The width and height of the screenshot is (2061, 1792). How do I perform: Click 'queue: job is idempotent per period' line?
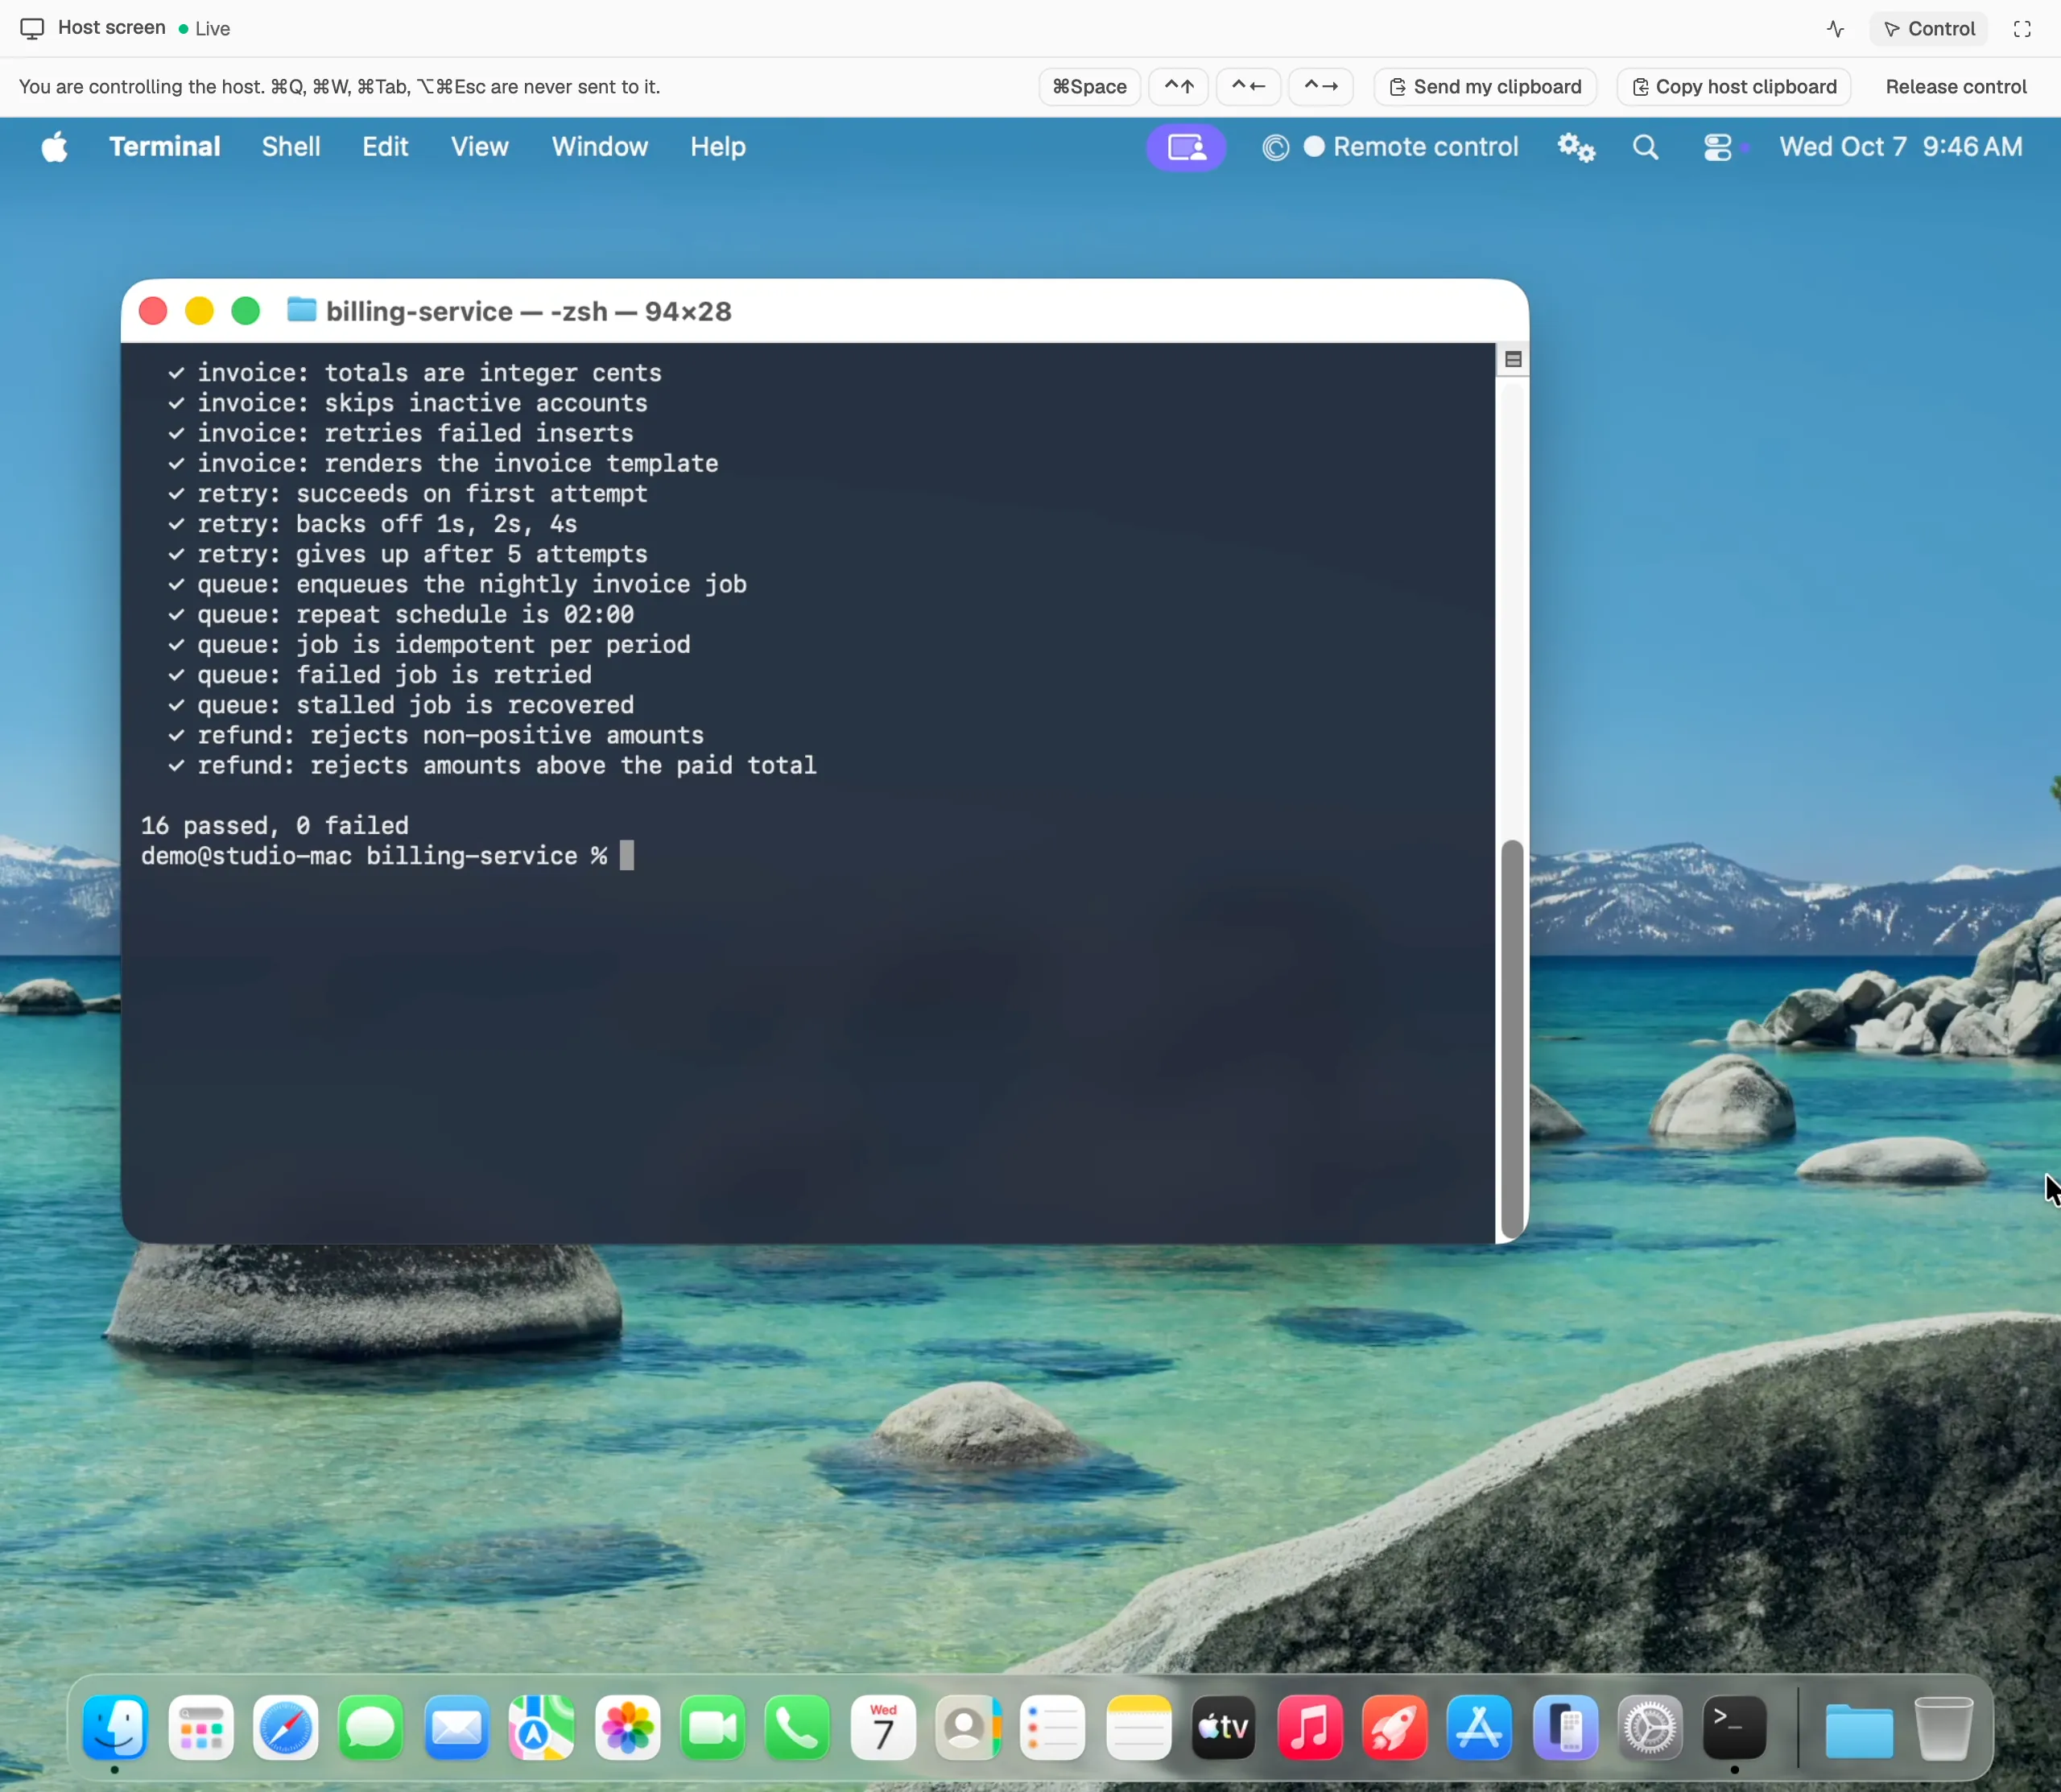tap(429, 645)
